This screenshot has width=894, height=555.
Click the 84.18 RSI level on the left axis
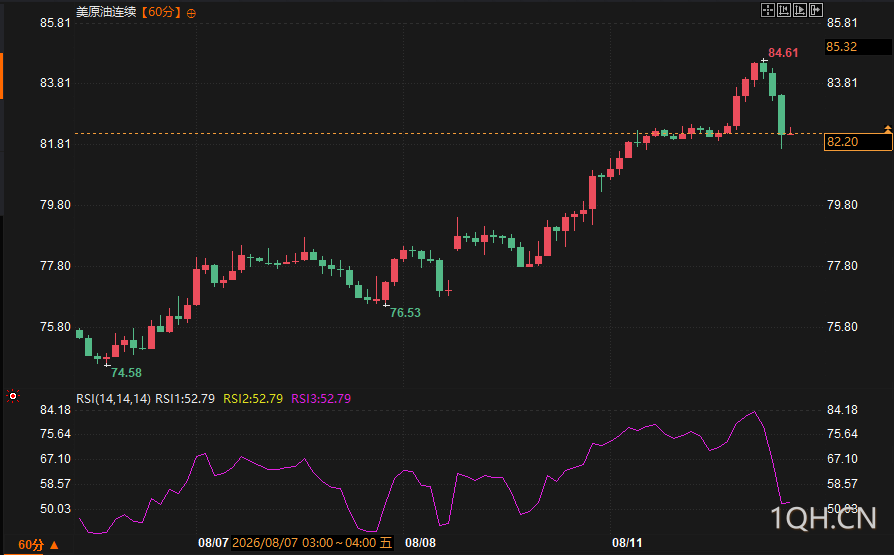(x=55, y=410)
